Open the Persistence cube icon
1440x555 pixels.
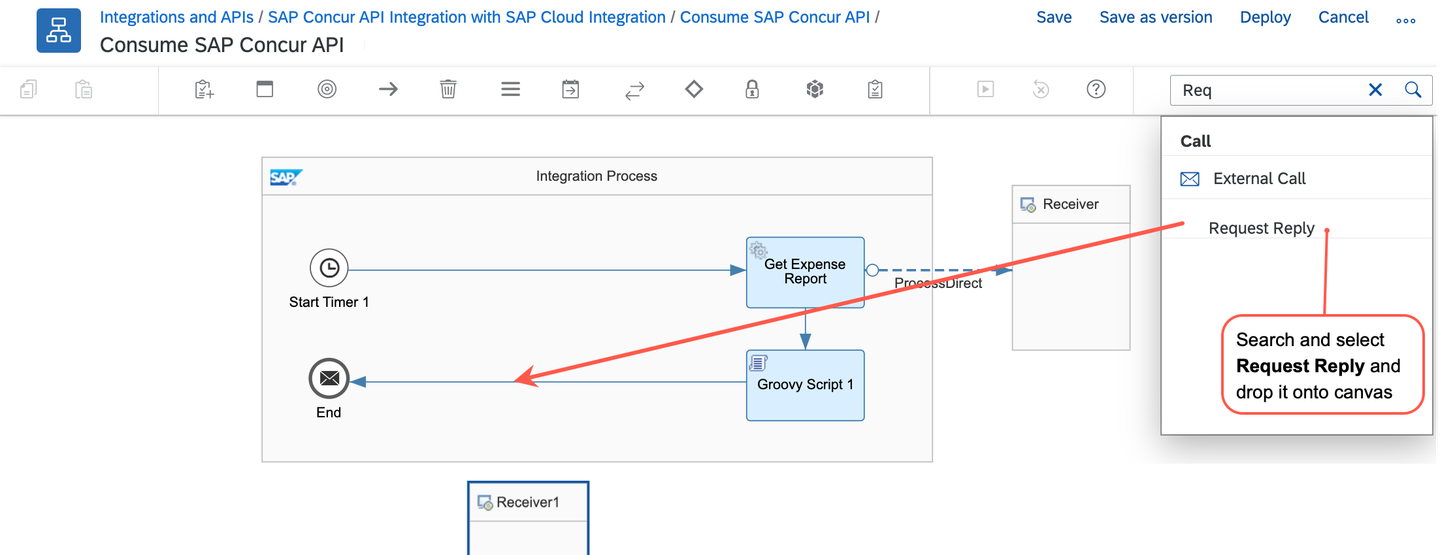[815, 89]
